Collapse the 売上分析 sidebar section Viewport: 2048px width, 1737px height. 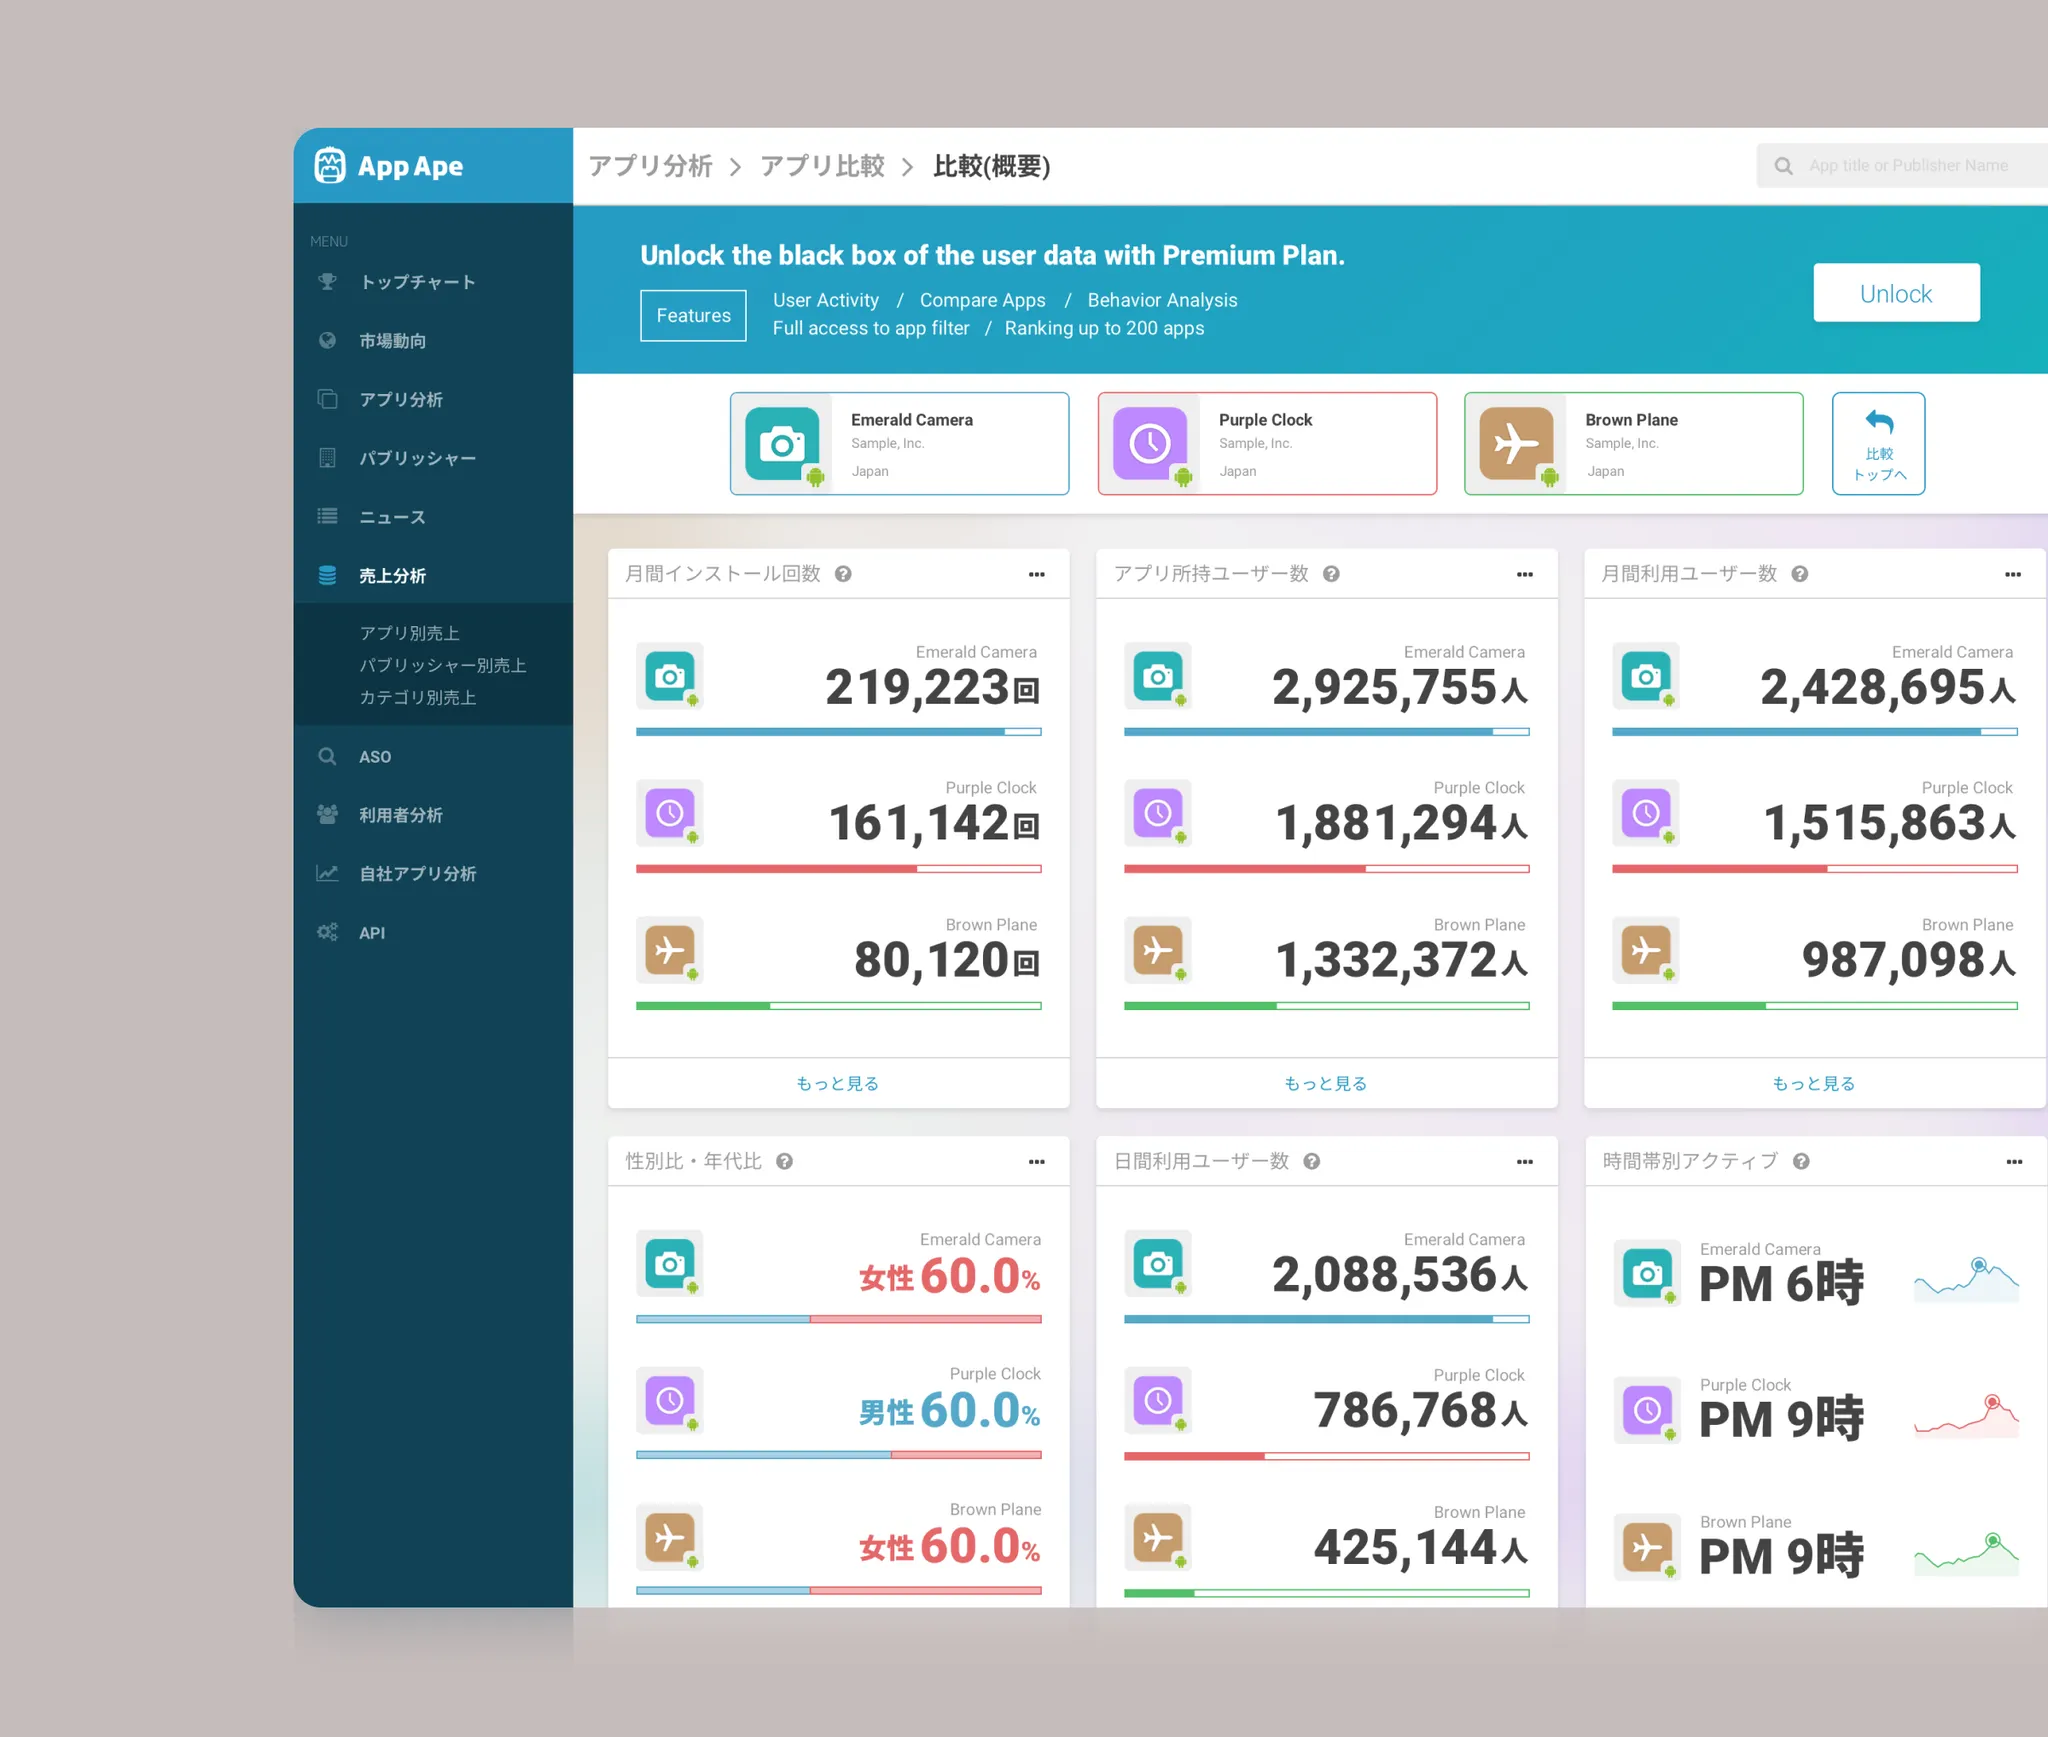392,576
